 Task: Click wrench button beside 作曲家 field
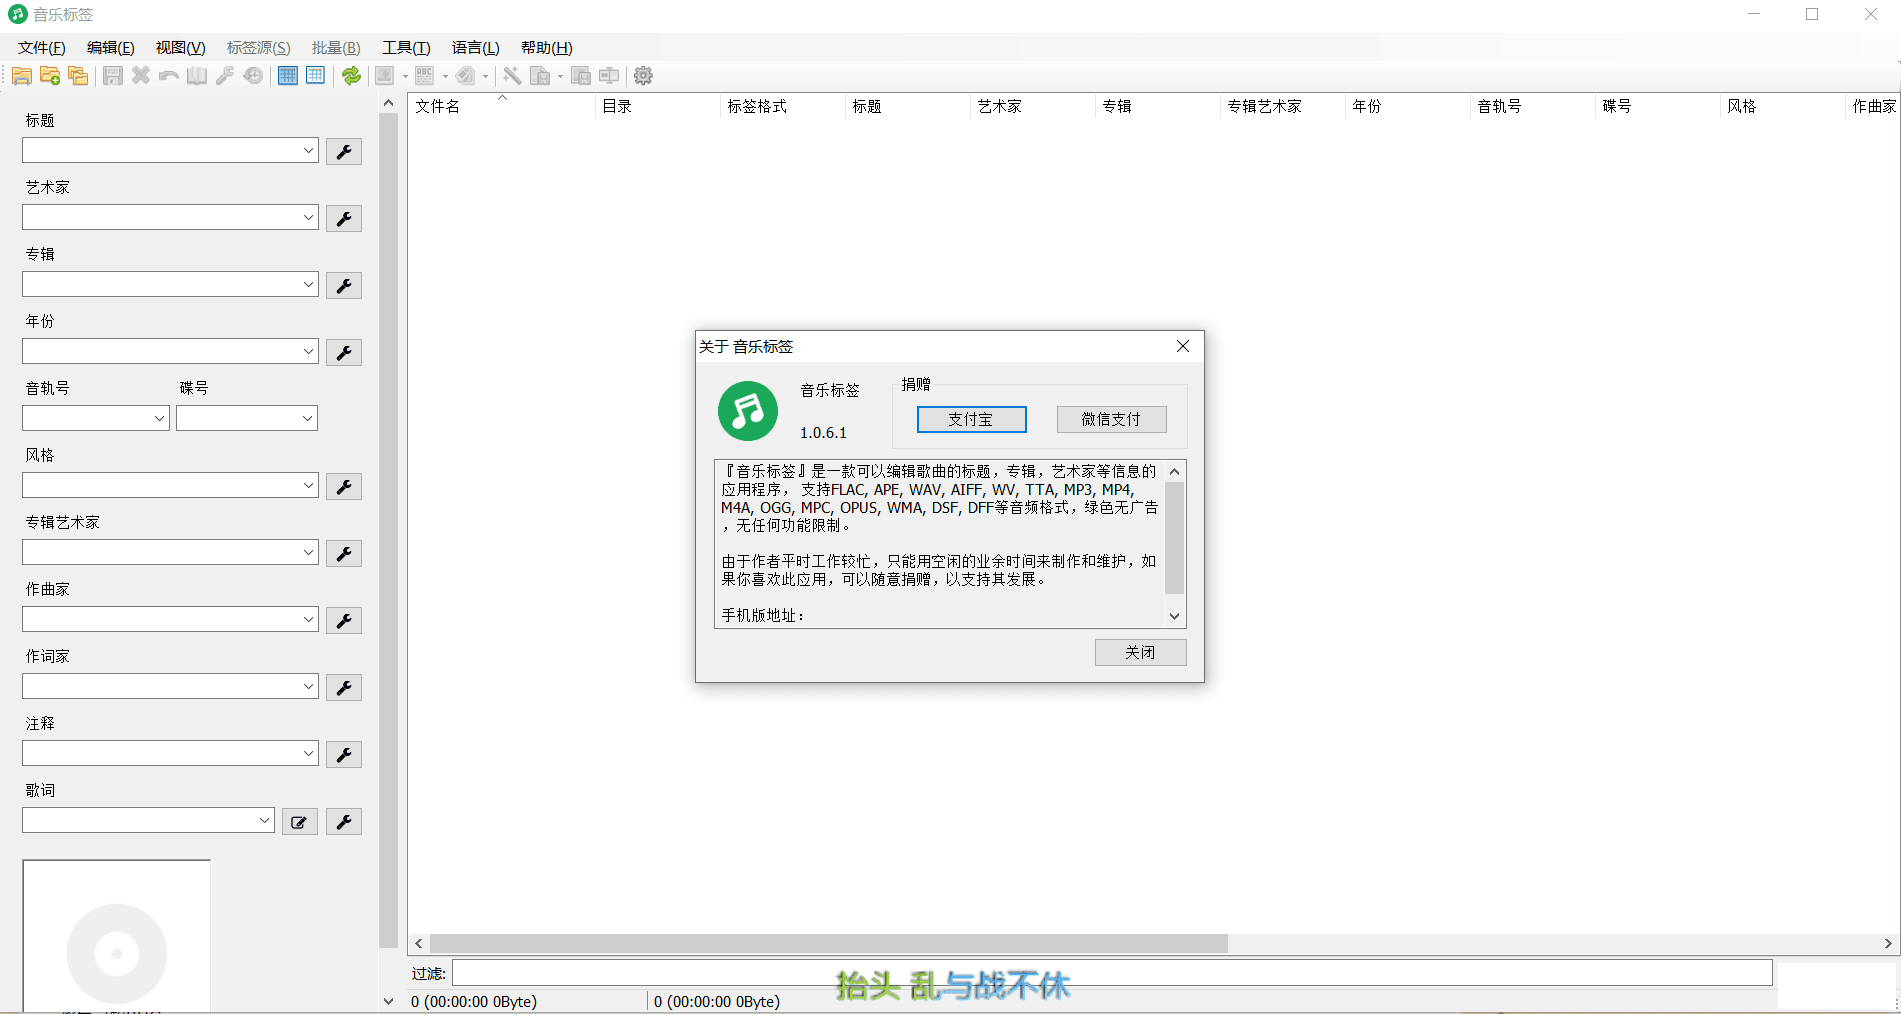pos(344,620)
